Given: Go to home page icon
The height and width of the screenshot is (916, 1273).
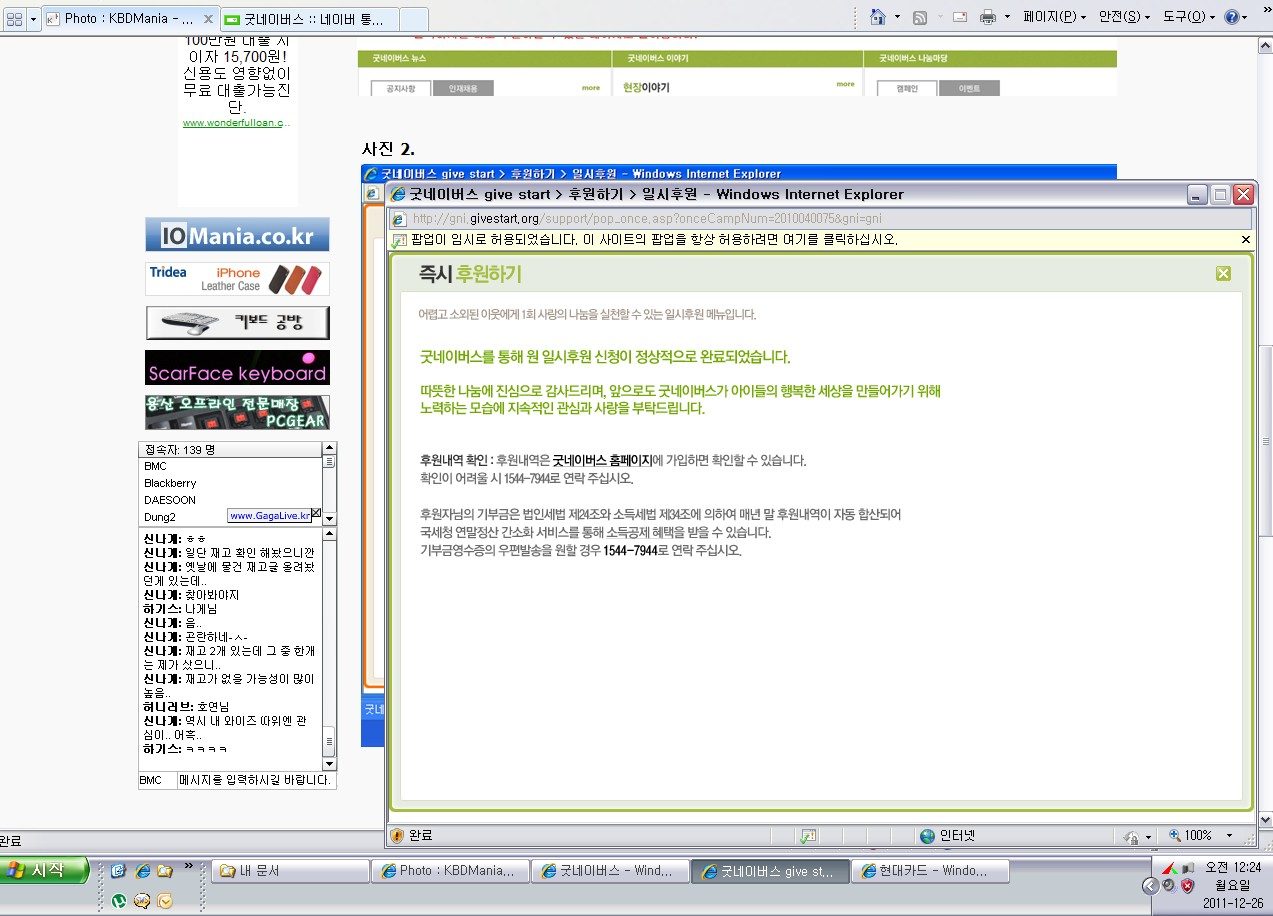Looking at the screenshot, I should coord(878,17).
